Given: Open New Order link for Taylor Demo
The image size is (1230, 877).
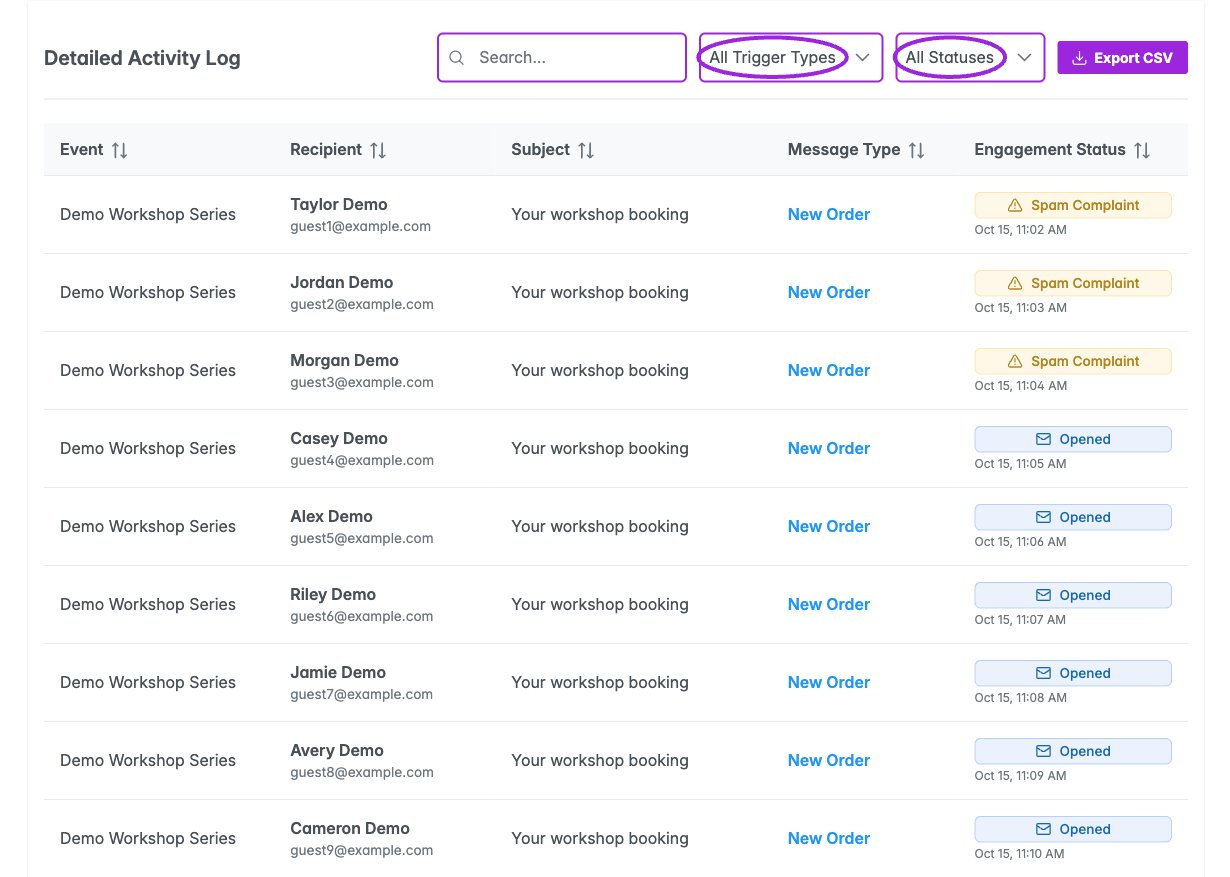Looking at the screenshot, I should 829,214.
